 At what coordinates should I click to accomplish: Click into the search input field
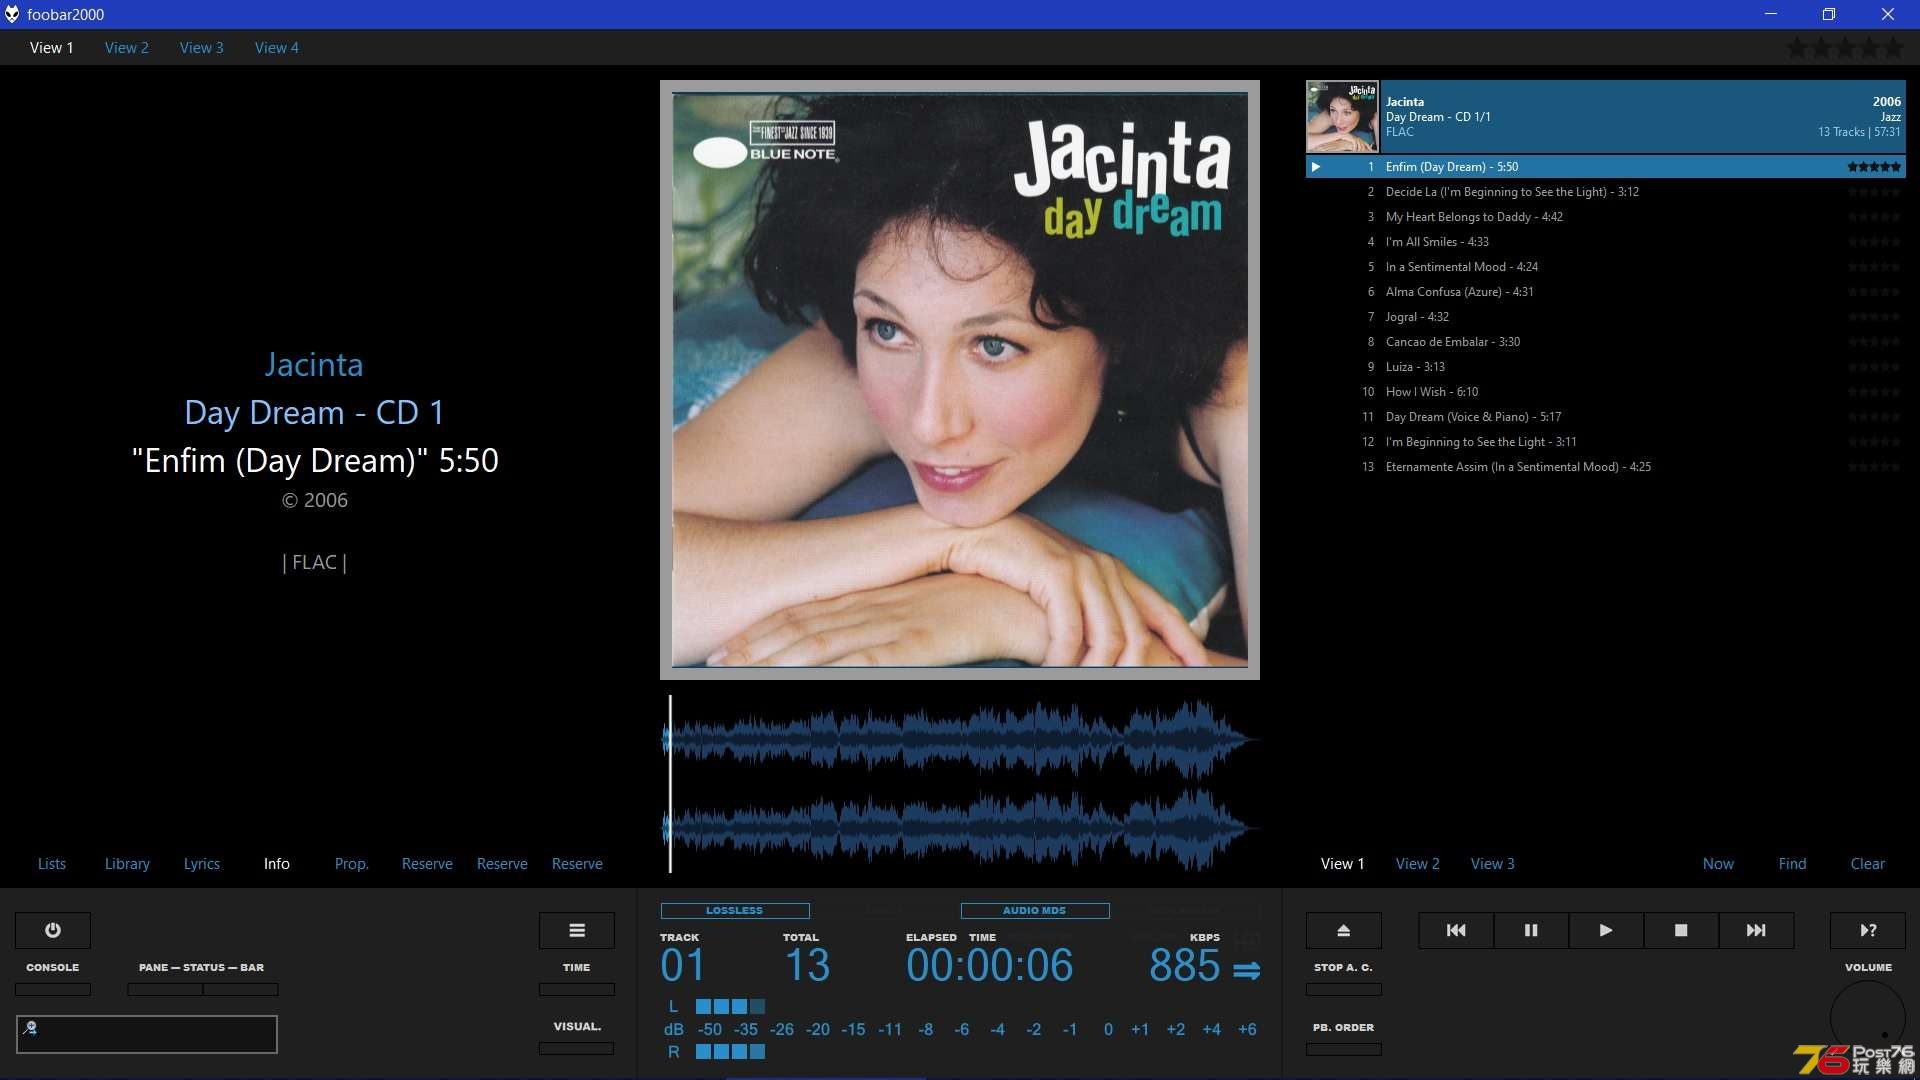coord(147,1034)
